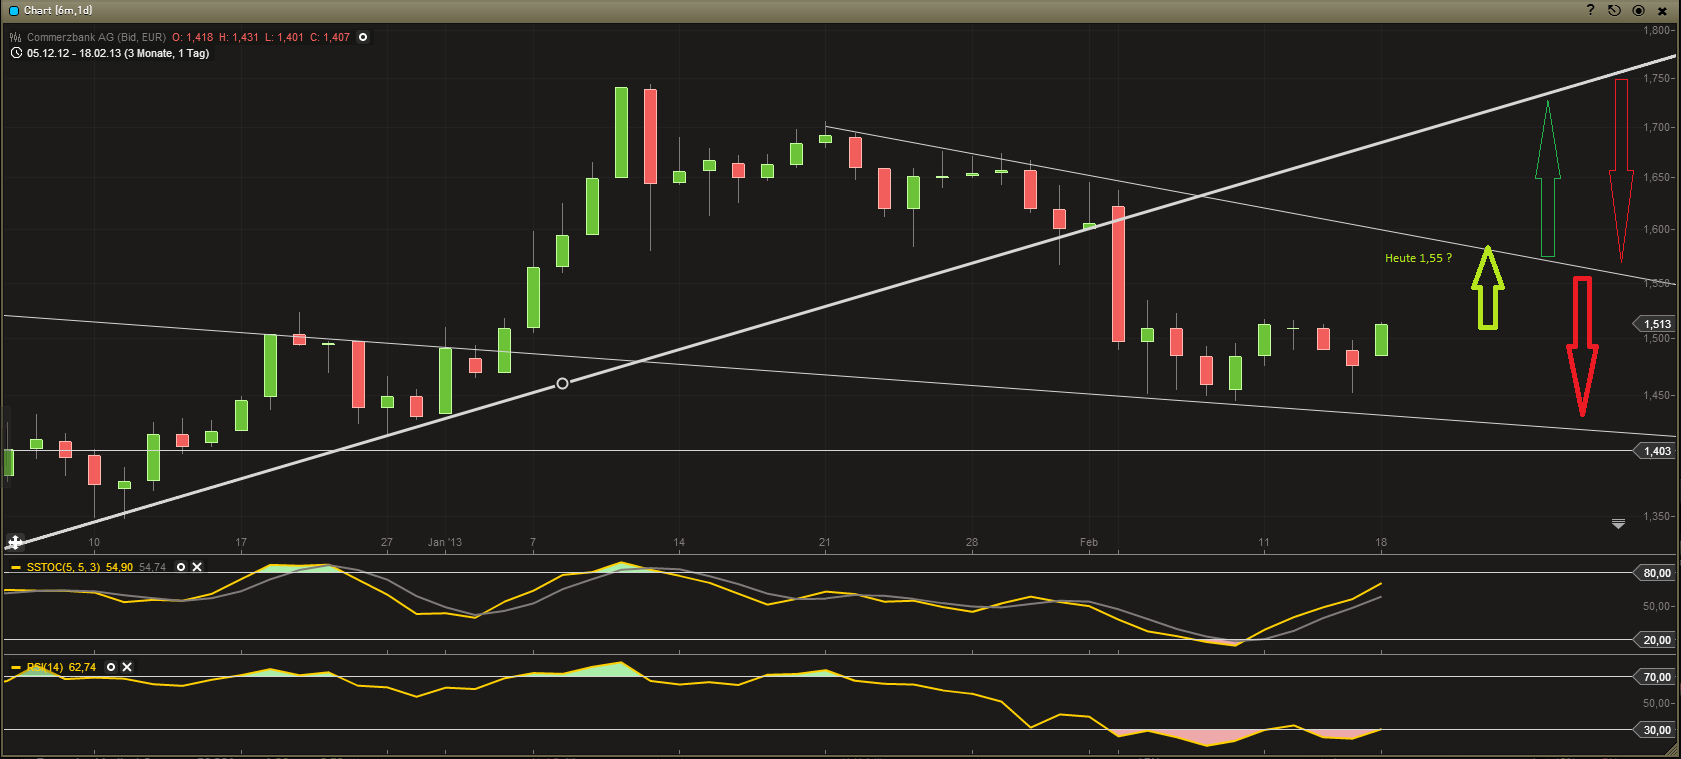
Task: Select the thin red down arrow drawing
Action: [1621, 170]
